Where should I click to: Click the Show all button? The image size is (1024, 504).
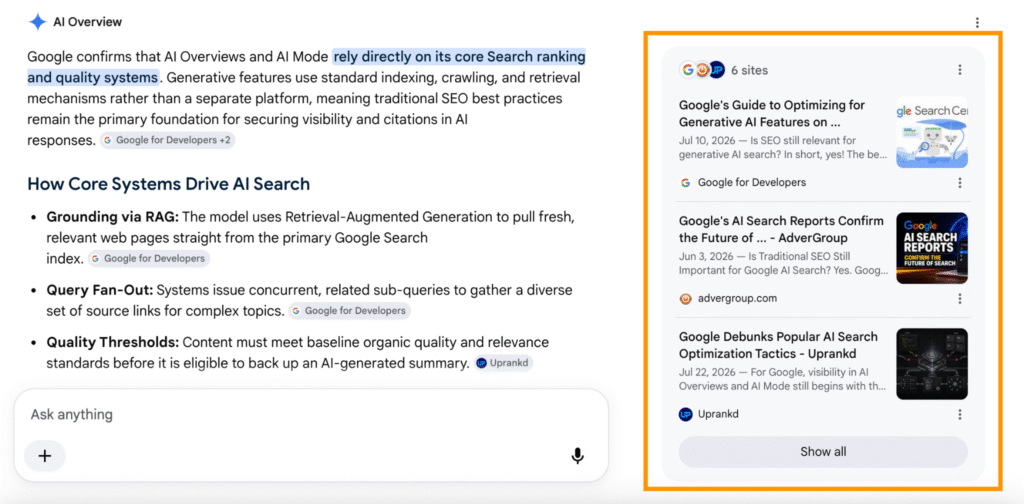(x=823, y=452)
